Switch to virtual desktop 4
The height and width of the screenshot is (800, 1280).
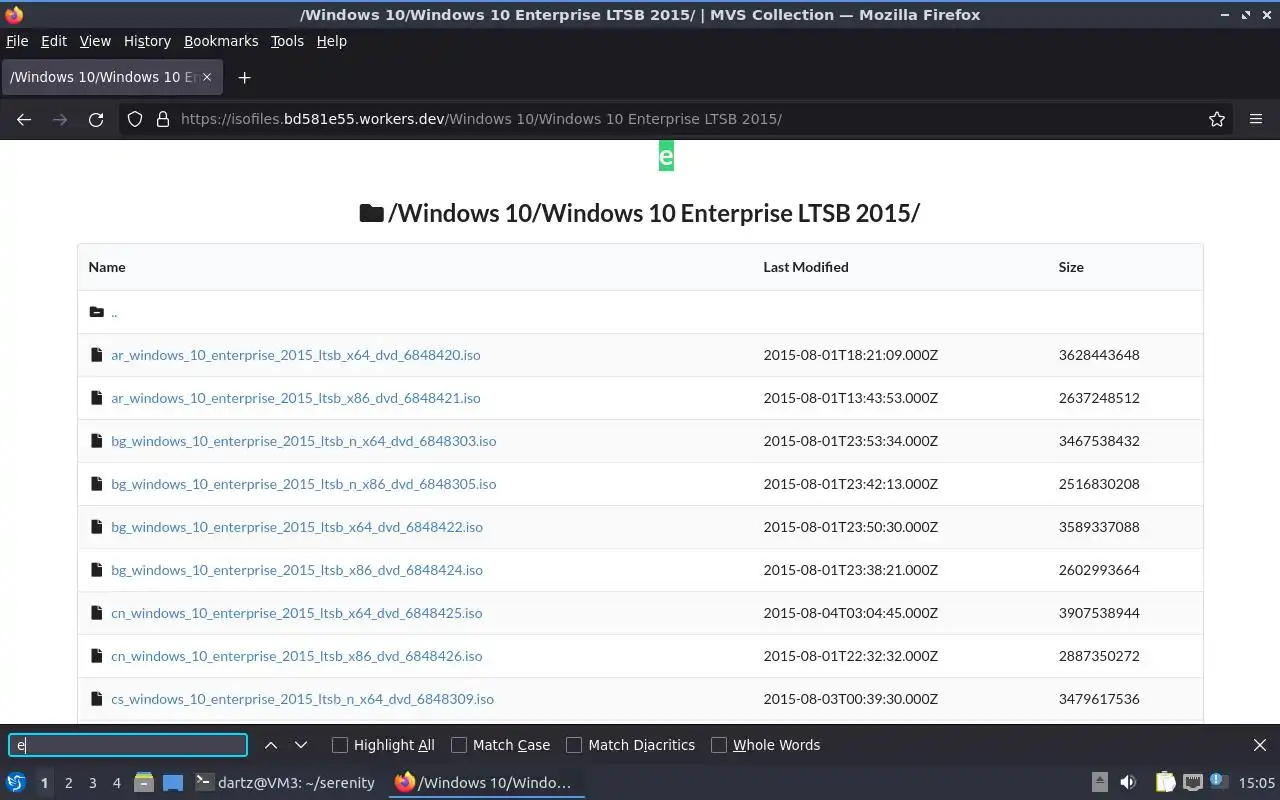(x=116, y=782)
